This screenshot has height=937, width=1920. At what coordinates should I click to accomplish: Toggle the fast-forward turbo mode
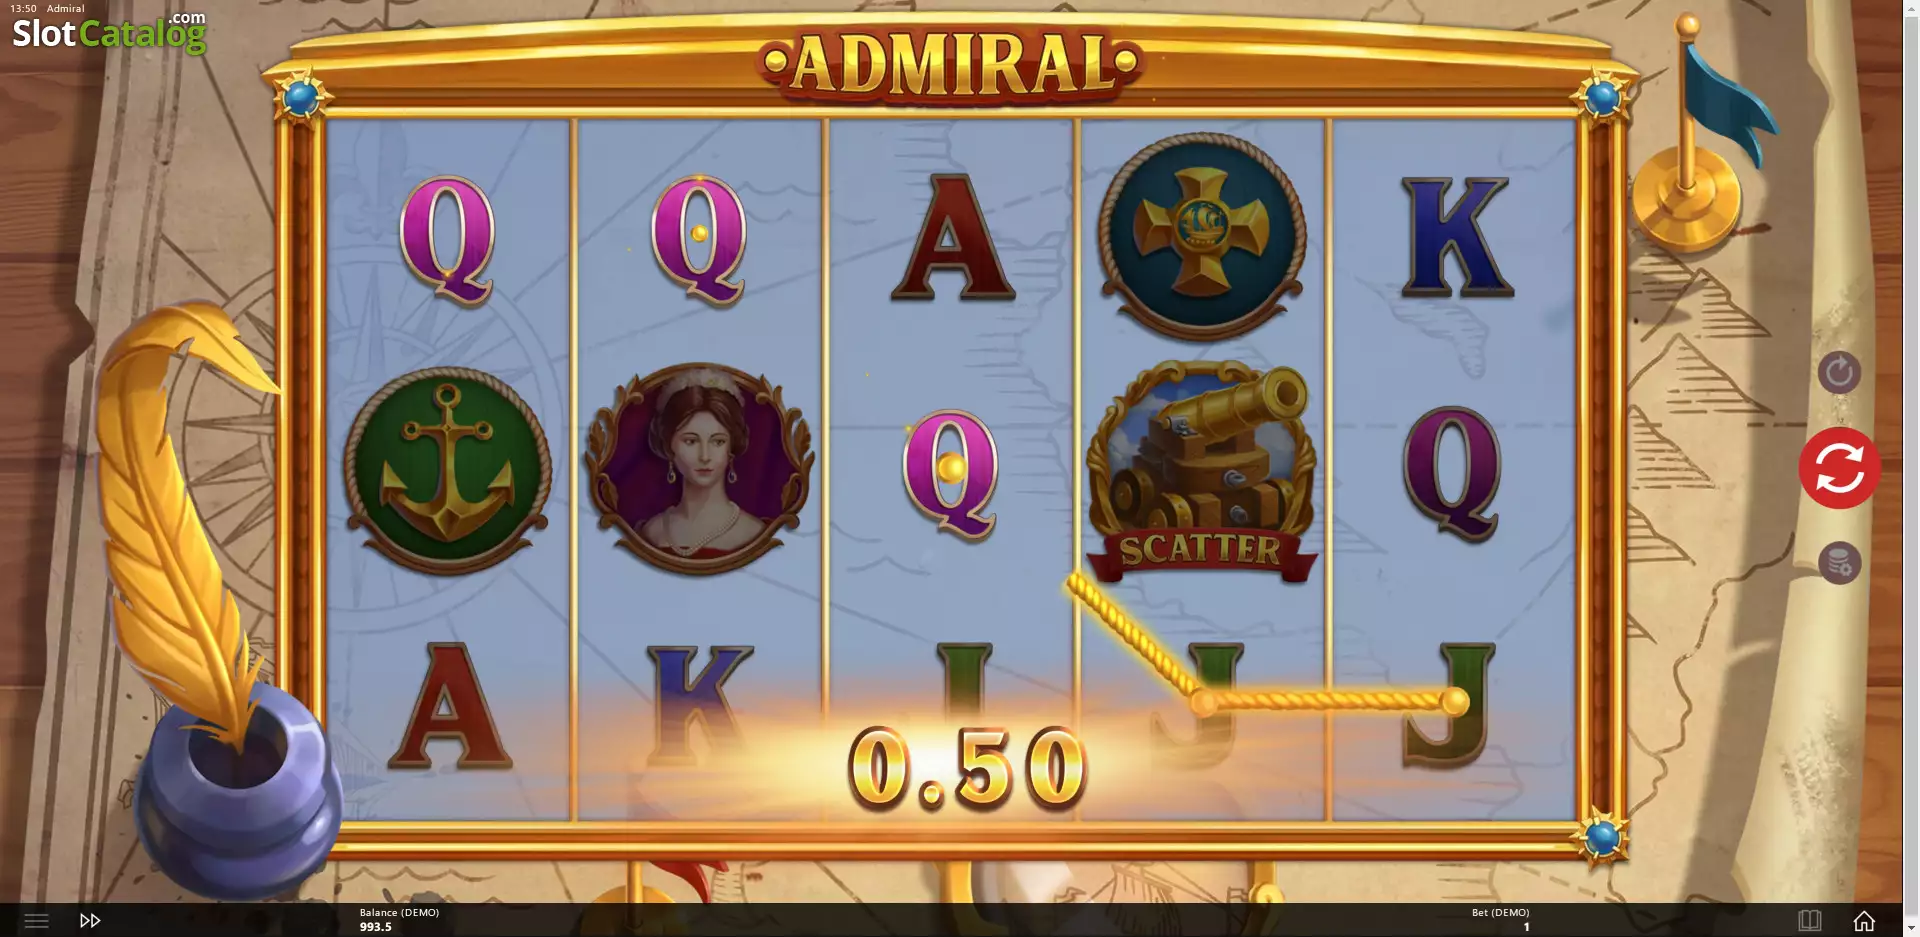[x=90, y=920]
